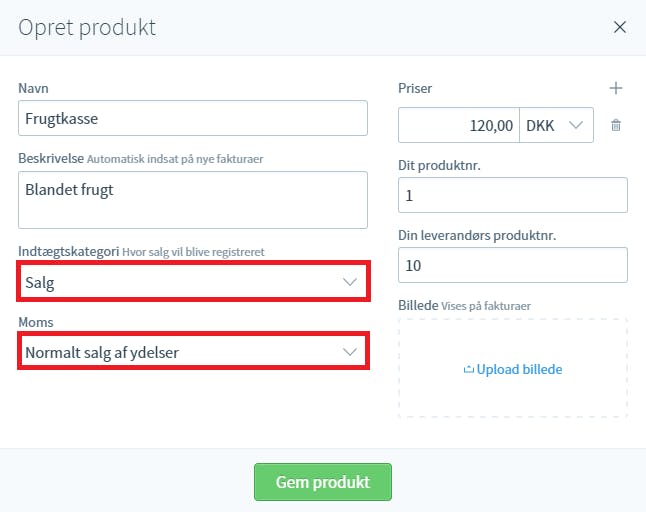The height and width of the screenshot is (512, 646).
Task: Focus the Din leverandørs produktnr. field
Action: point(513,265)
